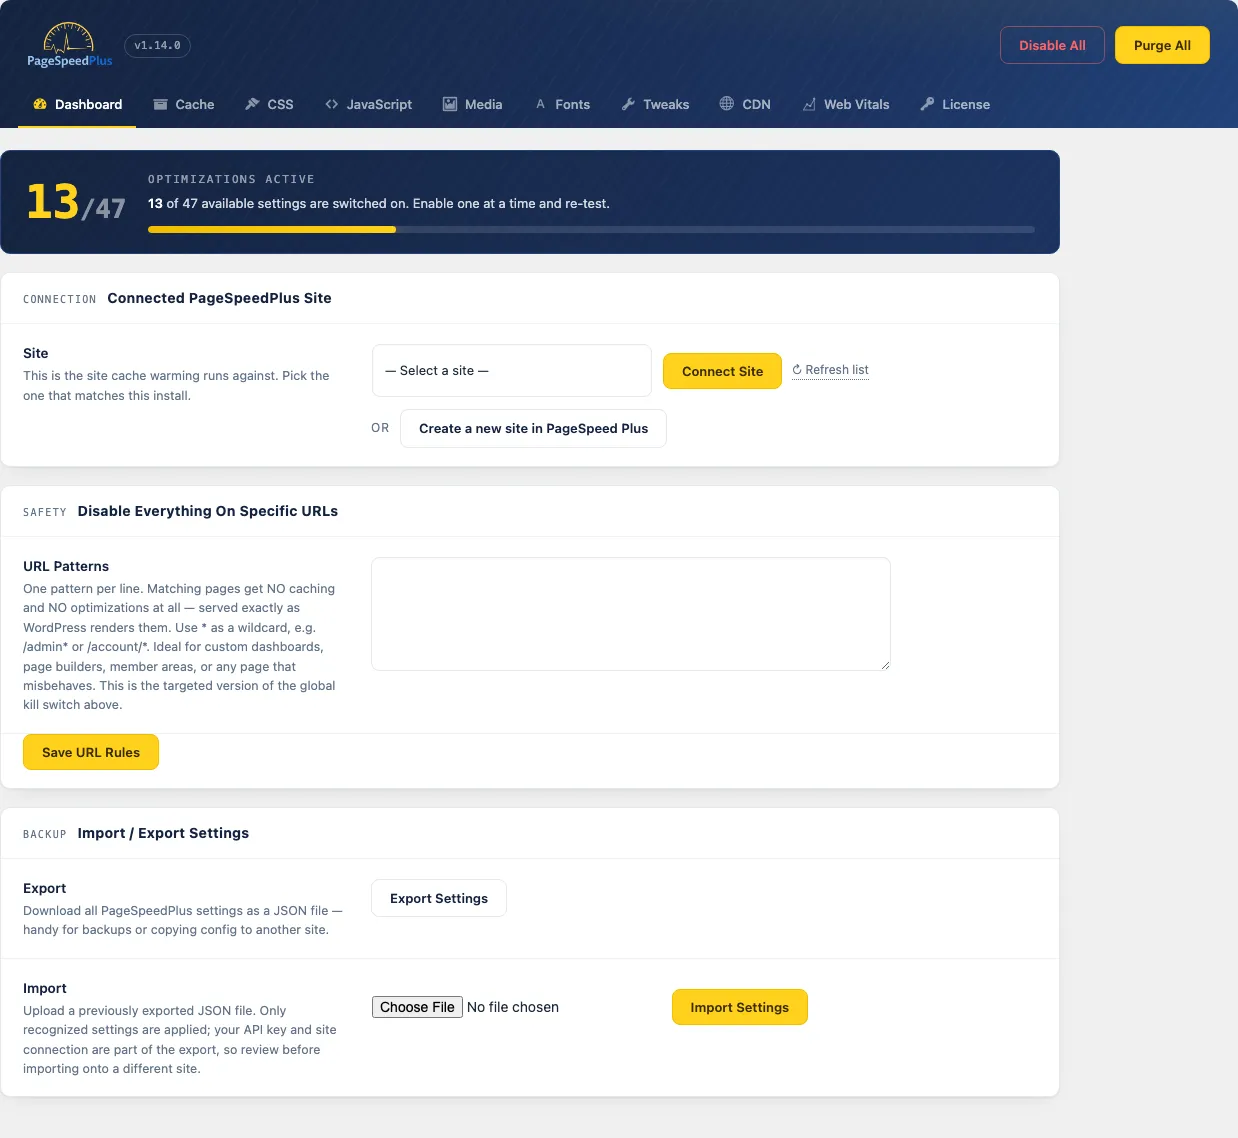Click the Web Vitals chart icon
Screen dimensions: 1238x1138
pos(809,104)
